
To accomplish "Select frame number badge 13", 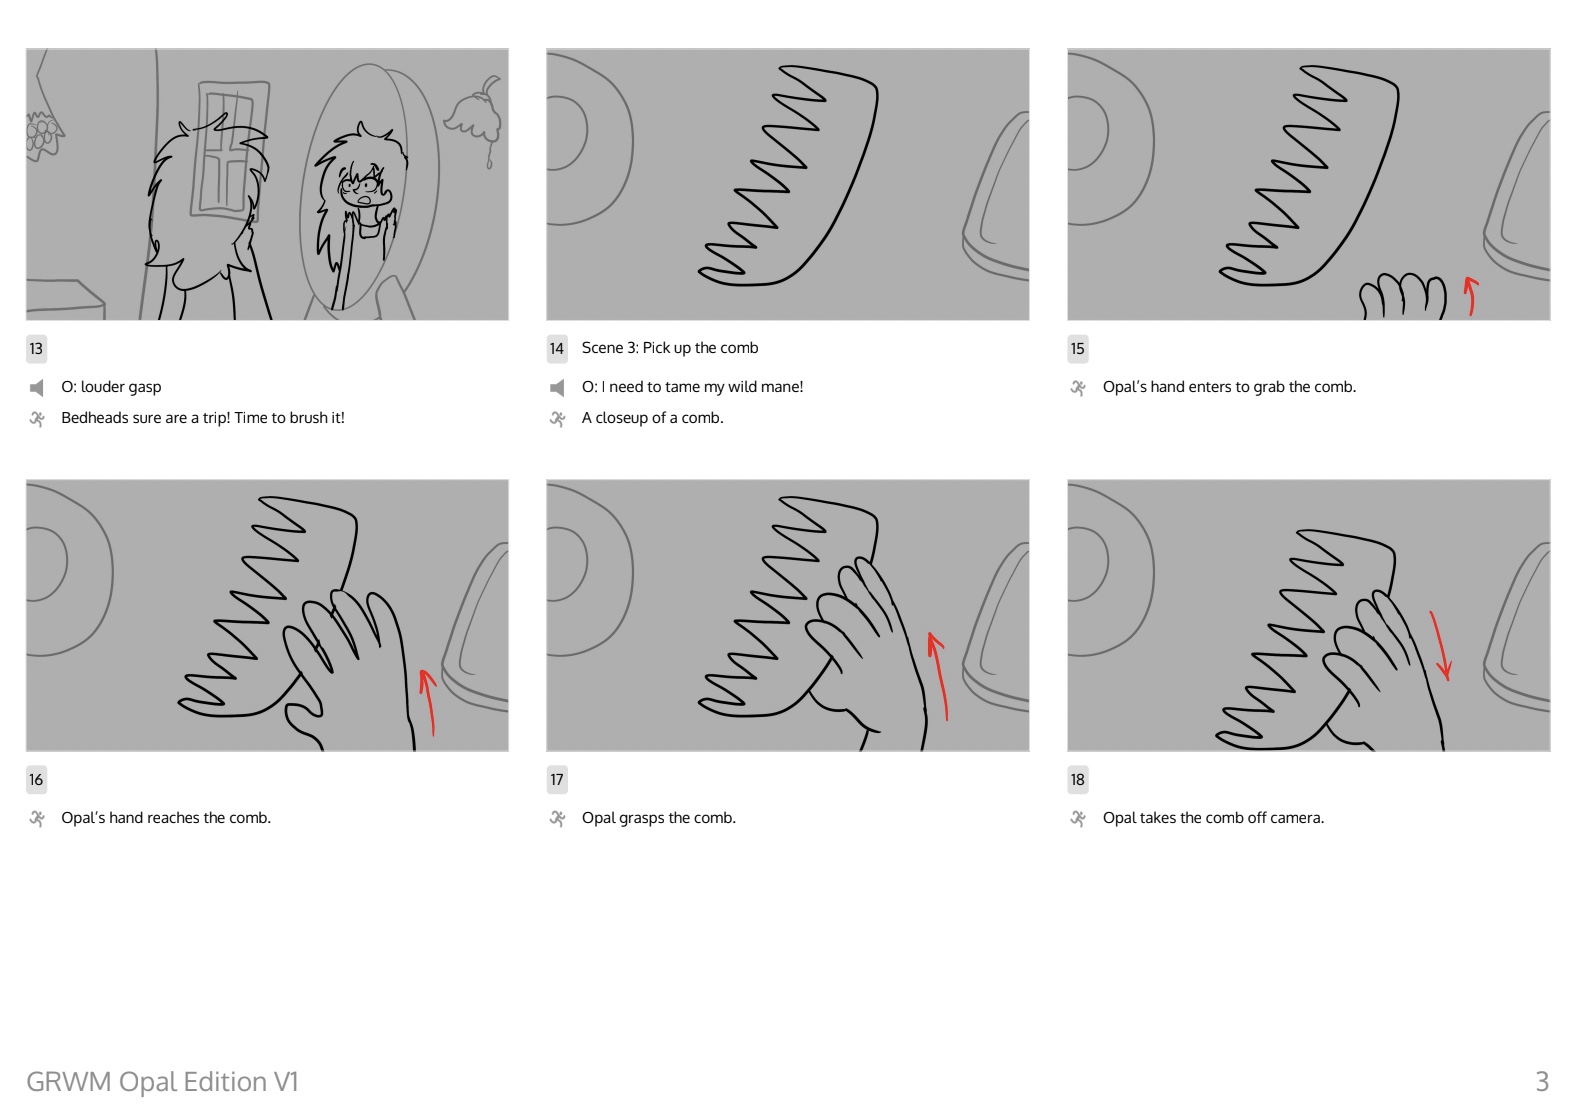I will [x=36, y=349].
